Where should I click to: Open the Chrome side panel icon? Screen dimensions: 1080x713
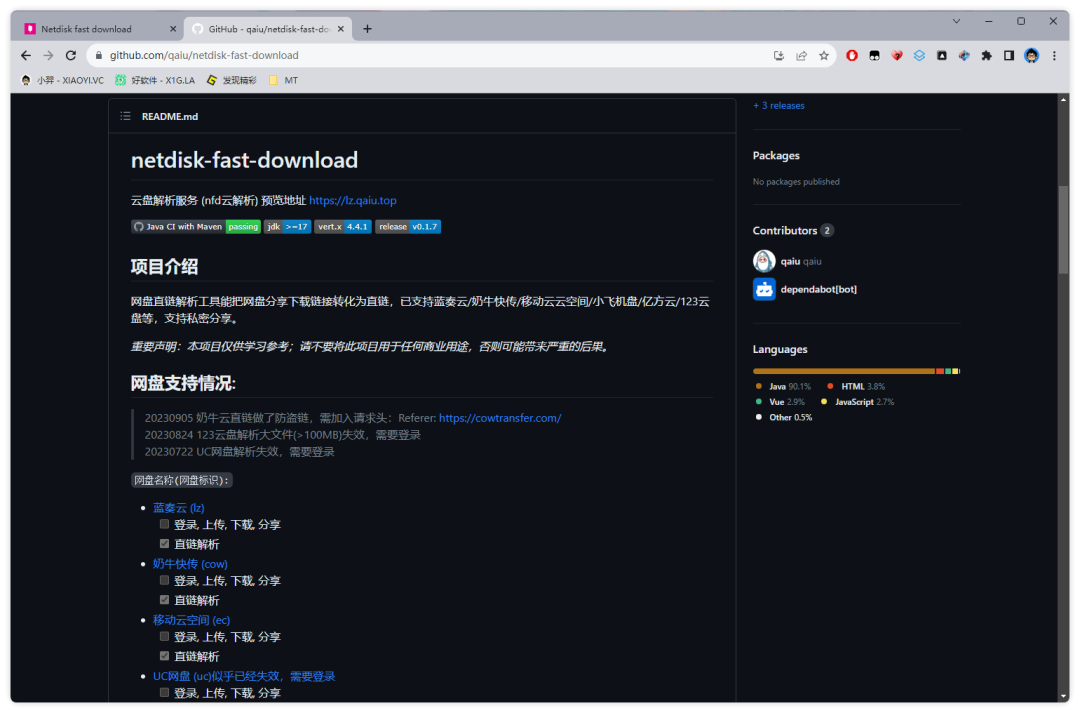[1009, 56]
